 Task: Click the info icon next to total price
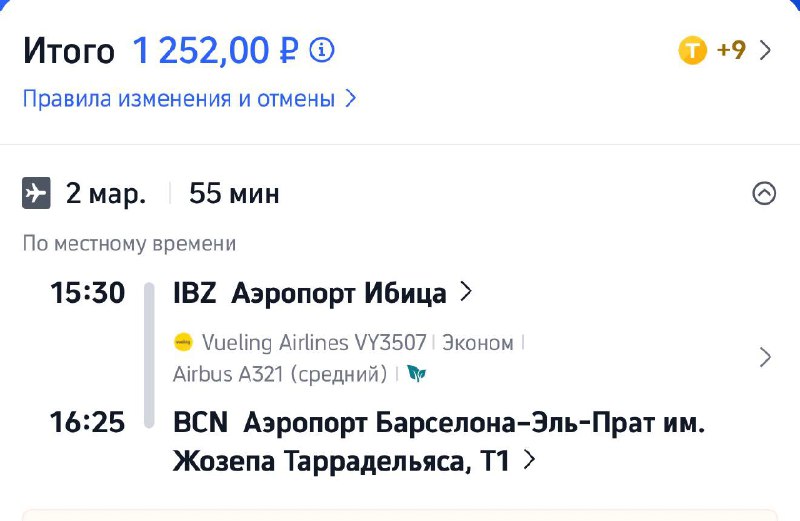(322, 50)
